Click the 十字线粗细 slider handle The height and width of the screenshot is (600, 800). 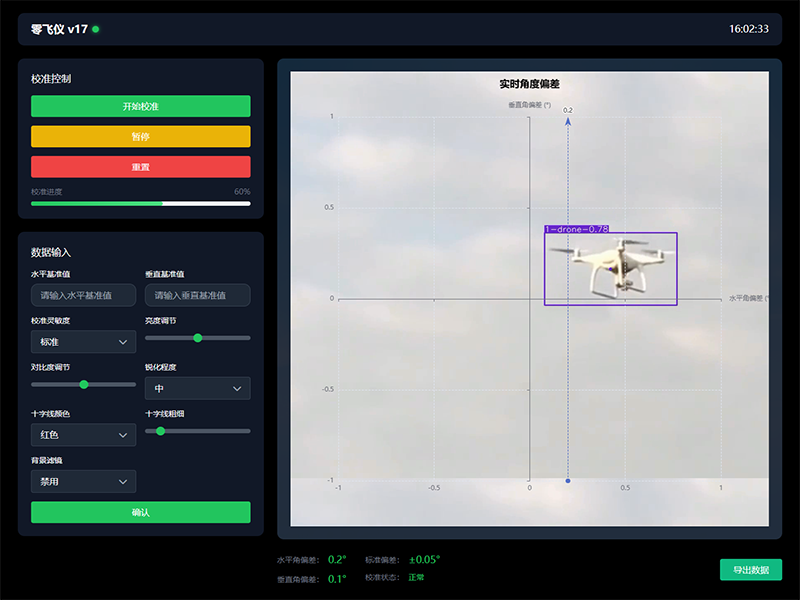point(160,431)
